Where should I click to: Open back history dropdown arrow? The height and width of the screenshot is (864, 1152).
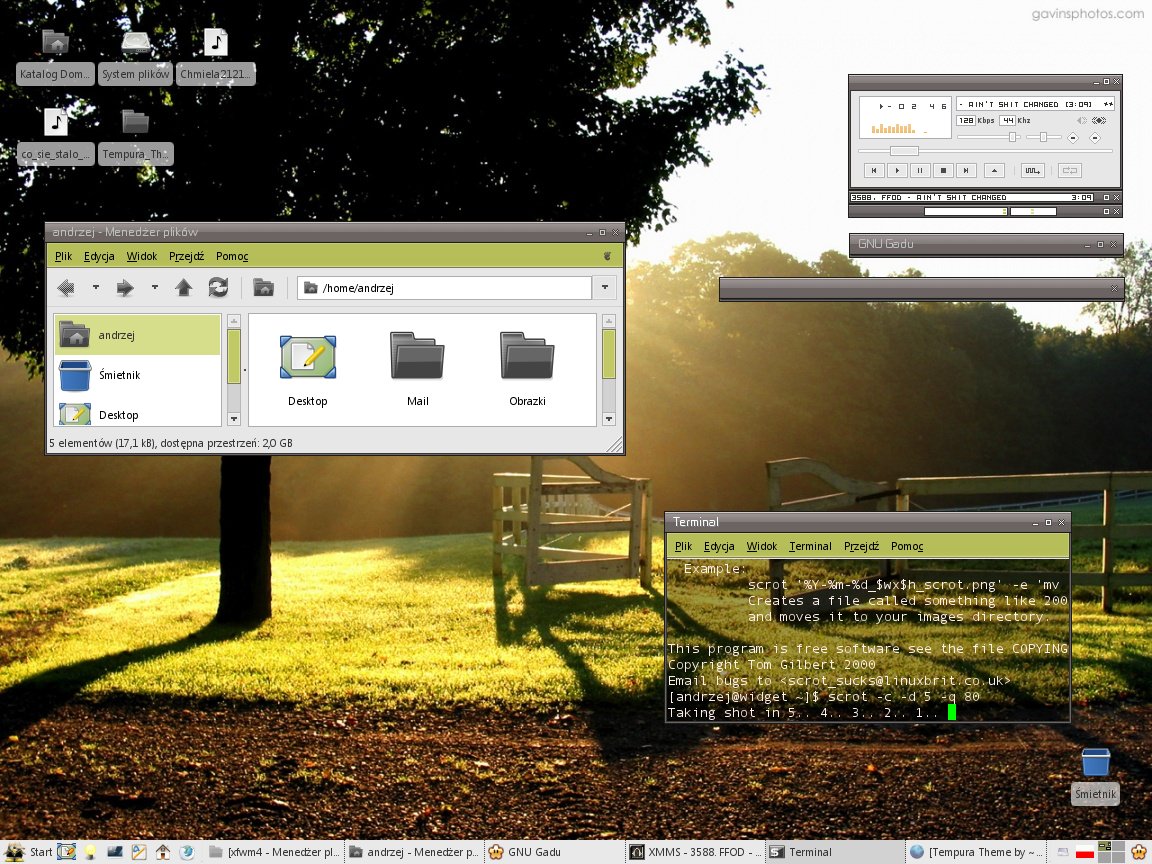click(96, 287)
